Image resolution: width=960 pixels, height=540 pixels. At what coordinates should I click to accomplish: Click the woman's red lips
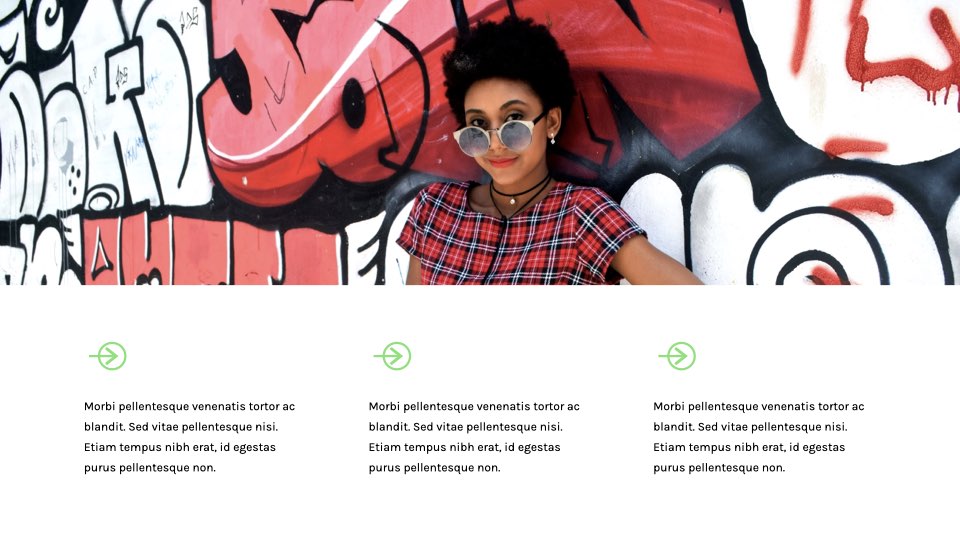(502, 162)
